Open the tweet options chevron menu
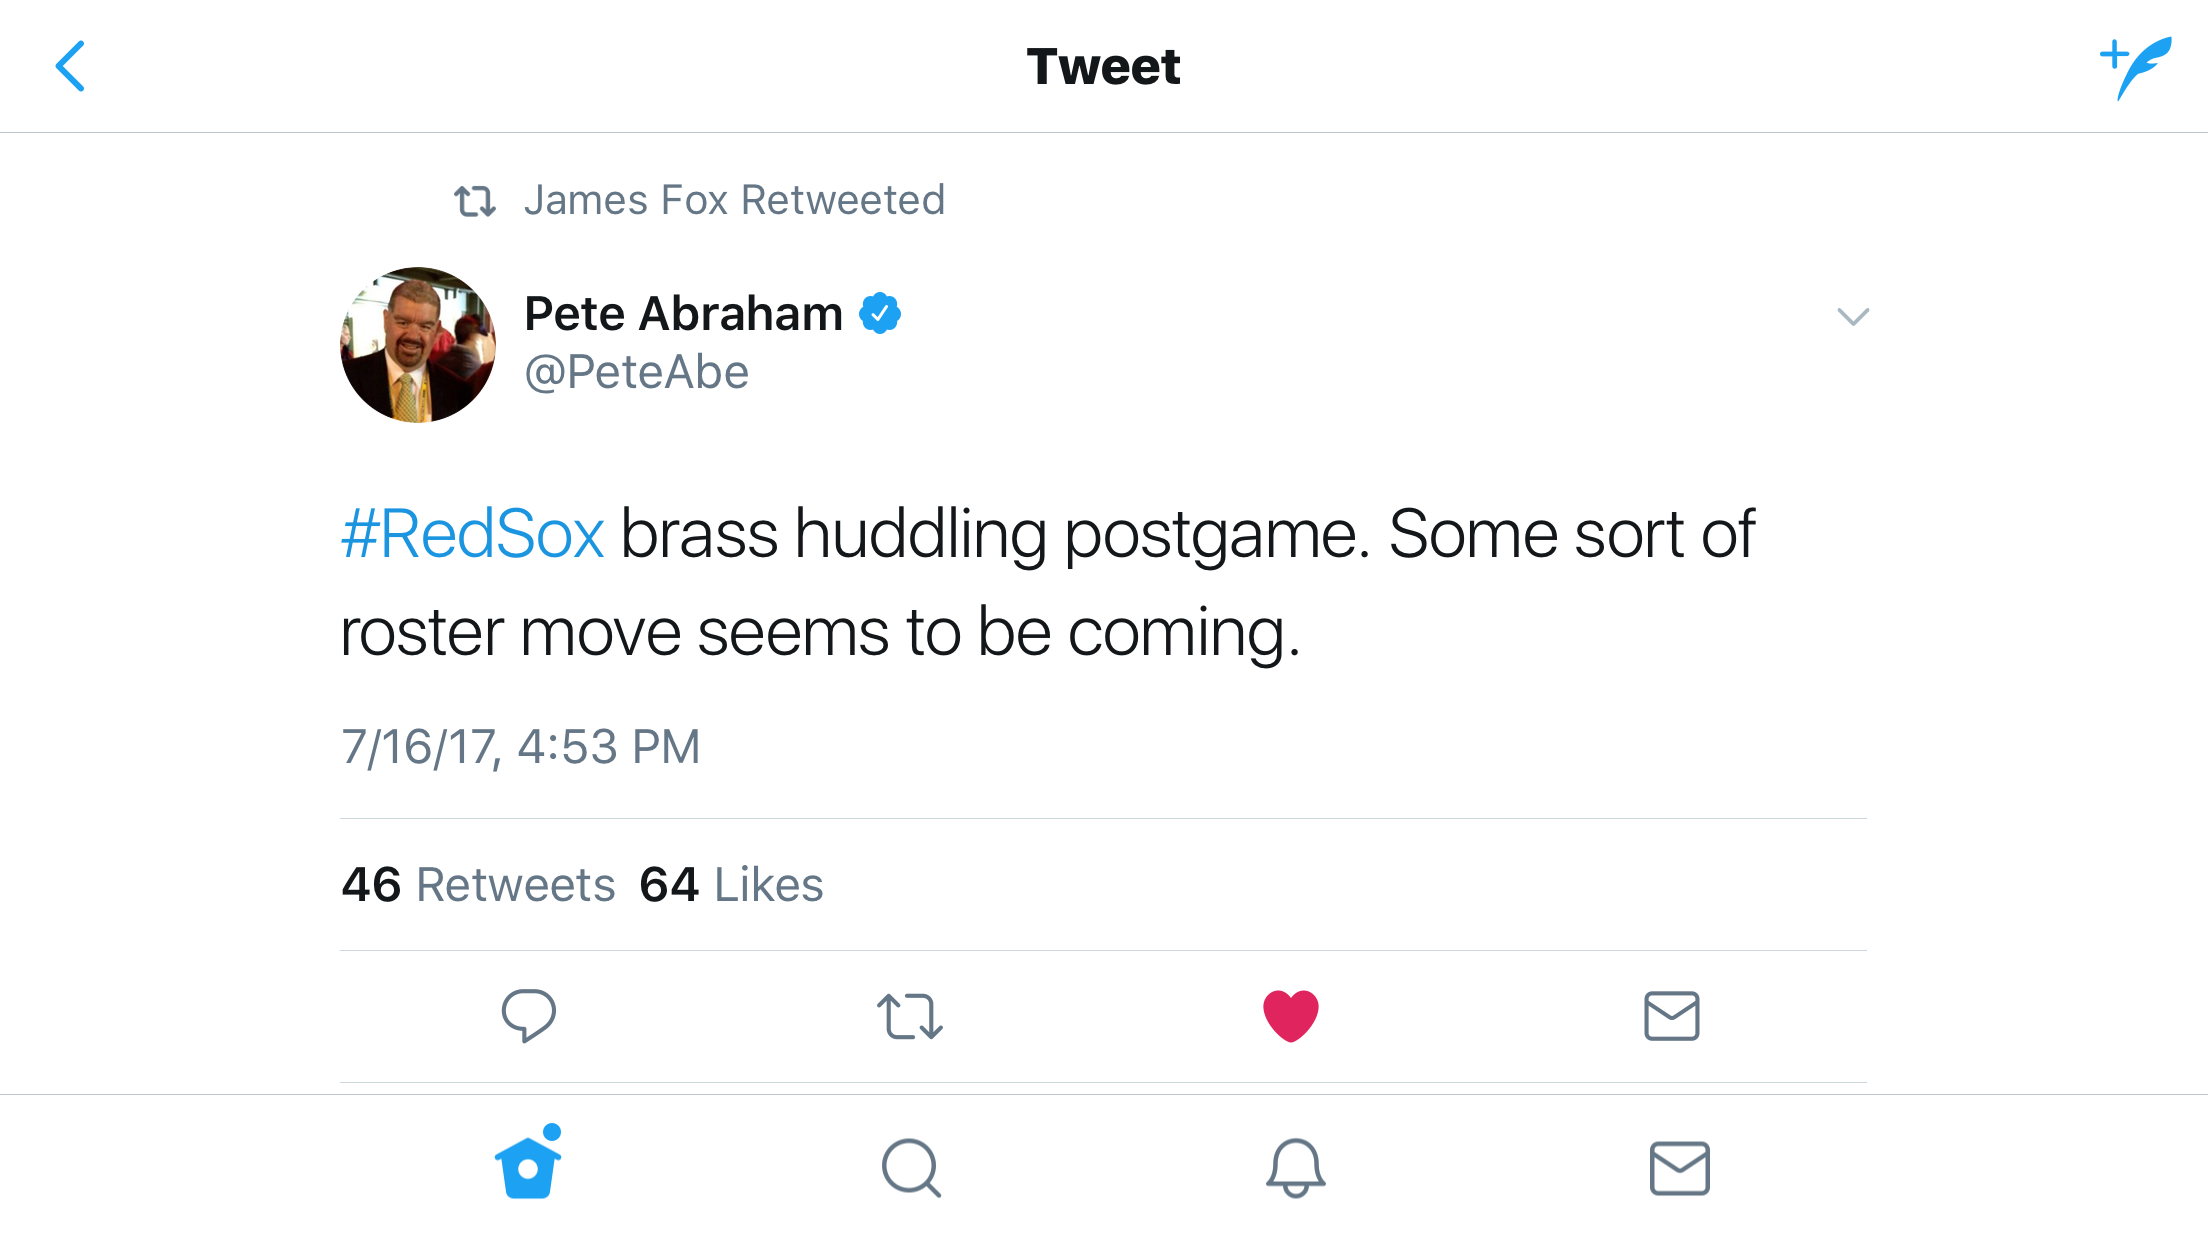Viewport: 2208px width, 1242px height. pos(1853,317)
